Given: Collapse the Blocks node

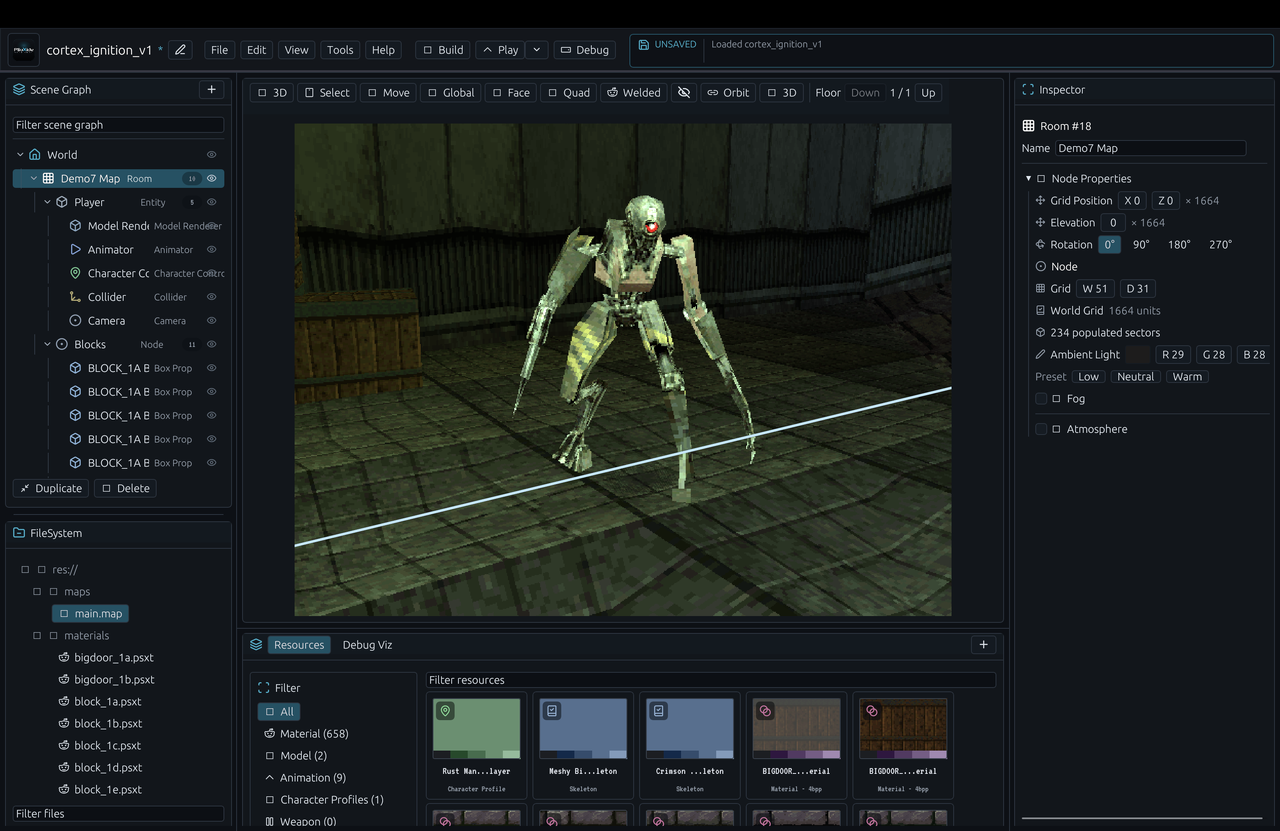Looking at the screenshot, I should click(47, 344).
